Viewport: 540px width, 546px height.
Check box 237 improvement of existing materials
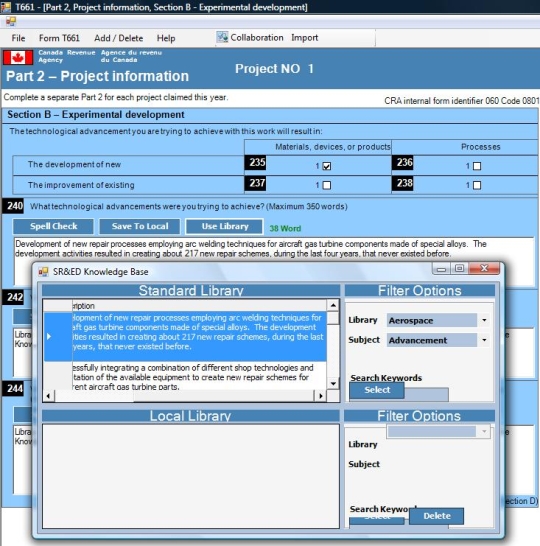[x=327, y=185]
